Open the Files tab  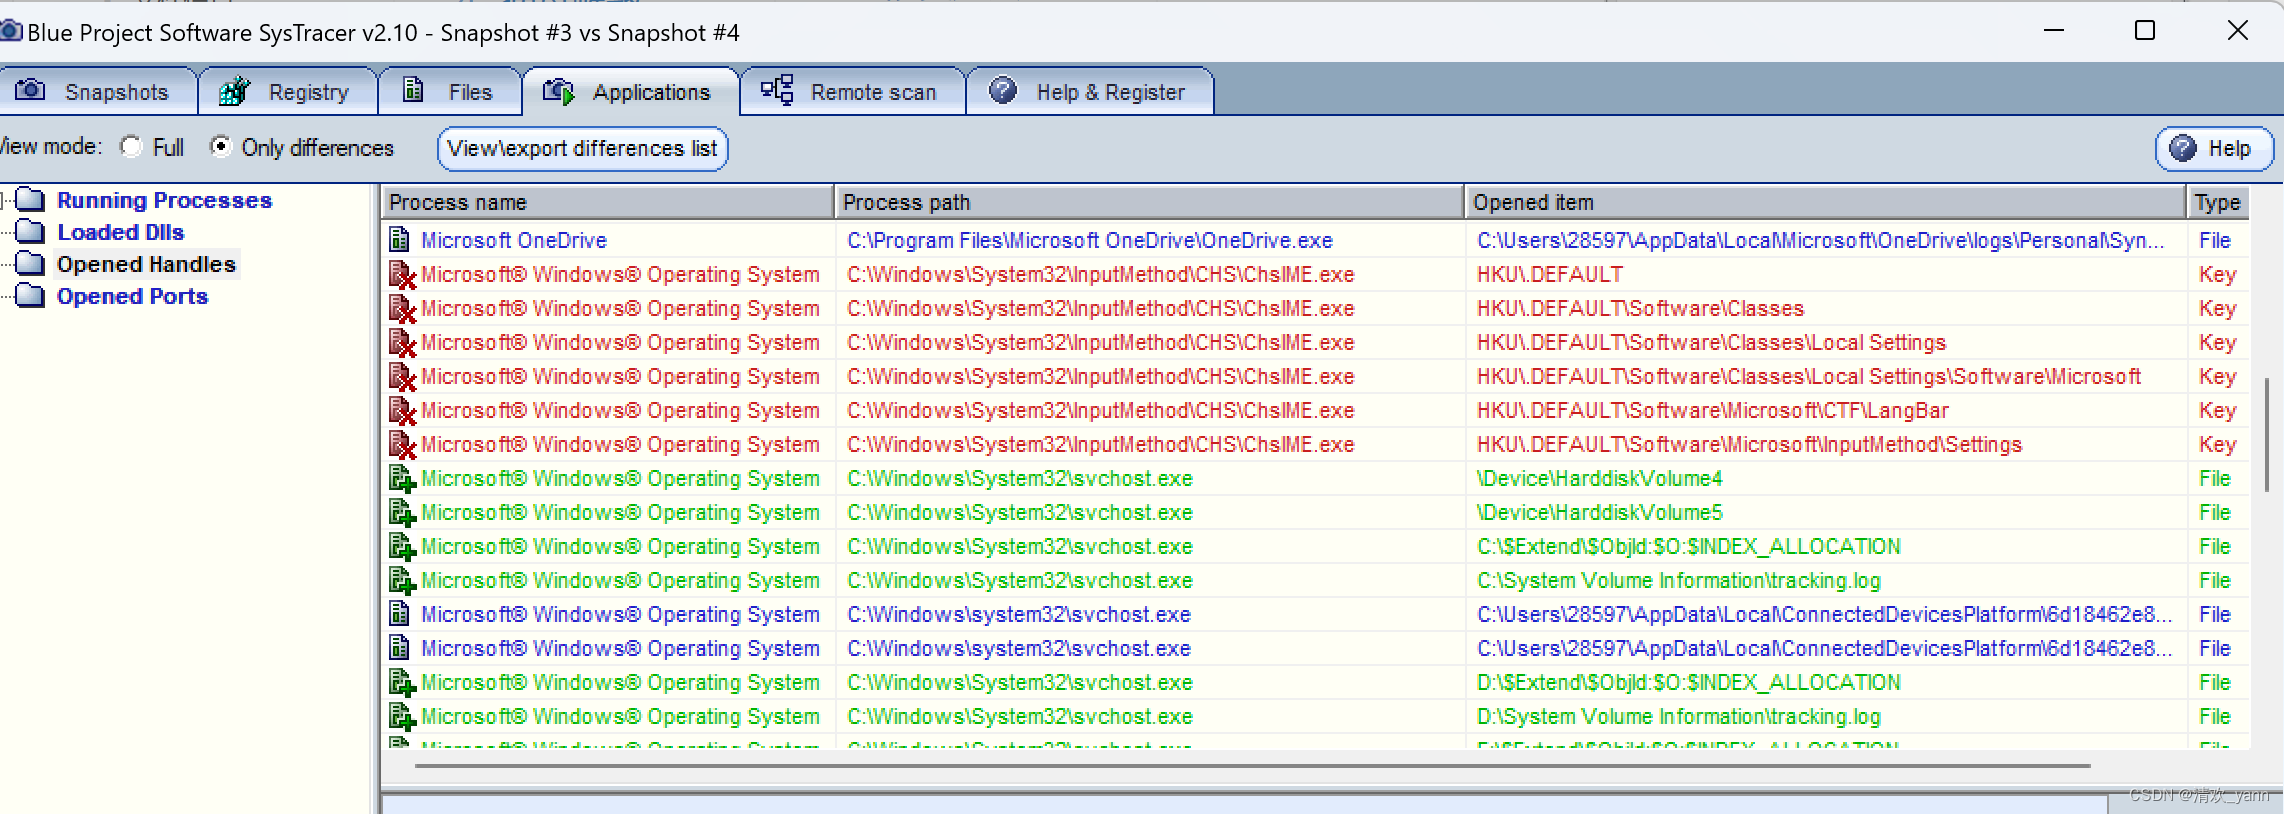[450, 92]
